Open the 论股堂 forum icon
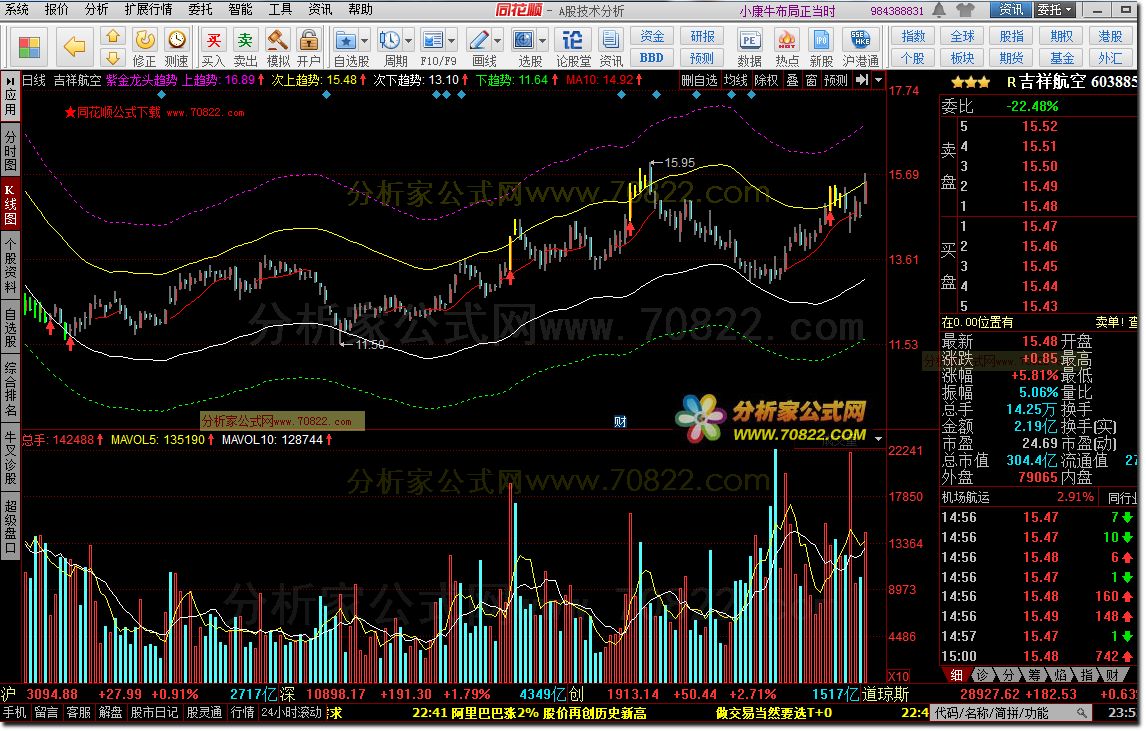 tap(574, 39)
